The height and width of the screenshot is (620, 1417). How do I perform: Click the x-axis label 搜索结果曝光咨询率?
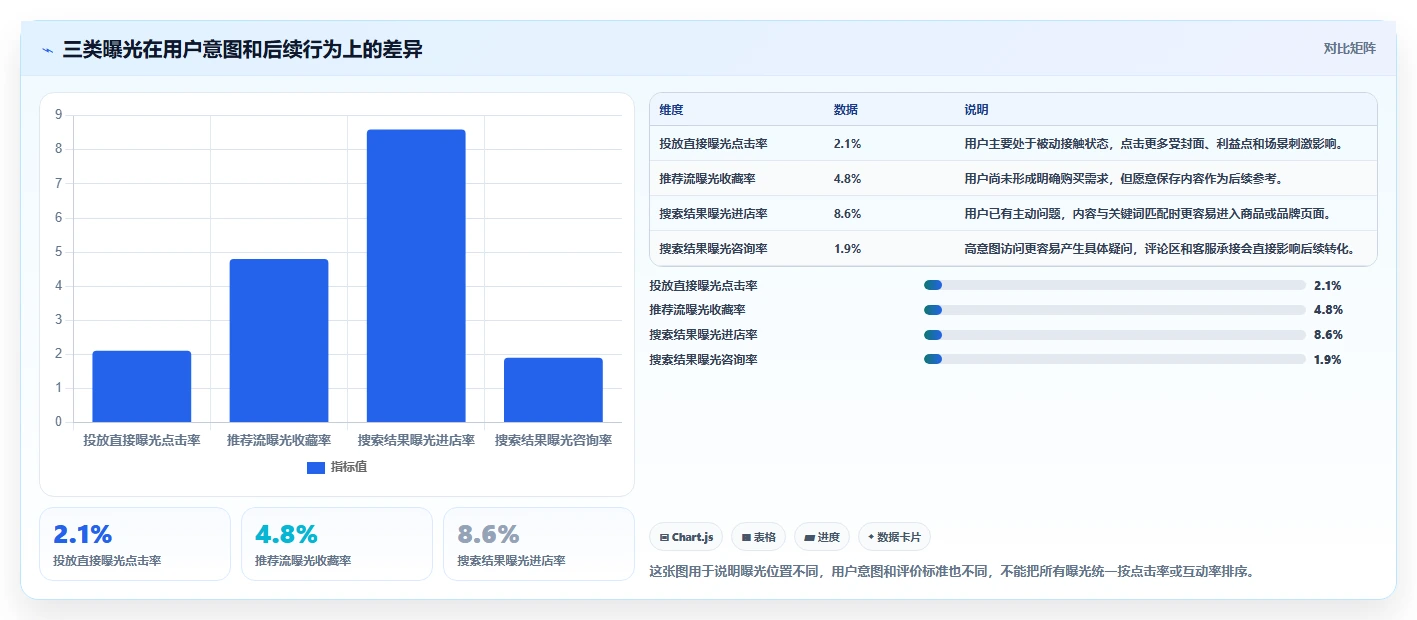pyautogui.click(x=553, y=440)
